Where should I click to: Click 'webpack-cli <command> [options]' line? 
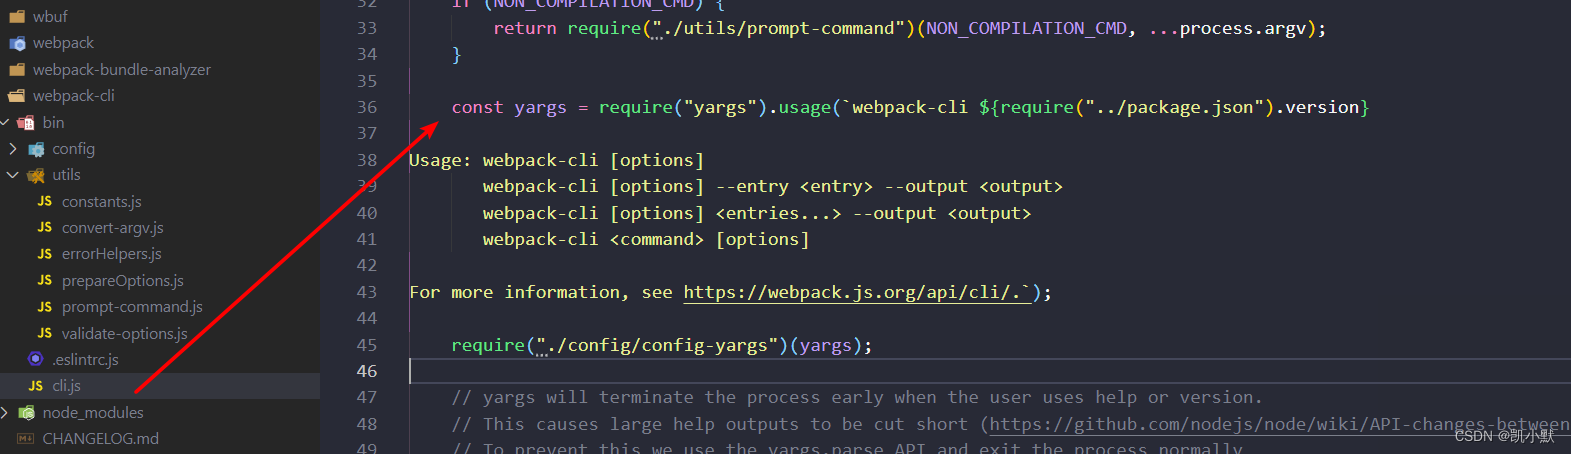pyautogui.click(x=646, y=239)
